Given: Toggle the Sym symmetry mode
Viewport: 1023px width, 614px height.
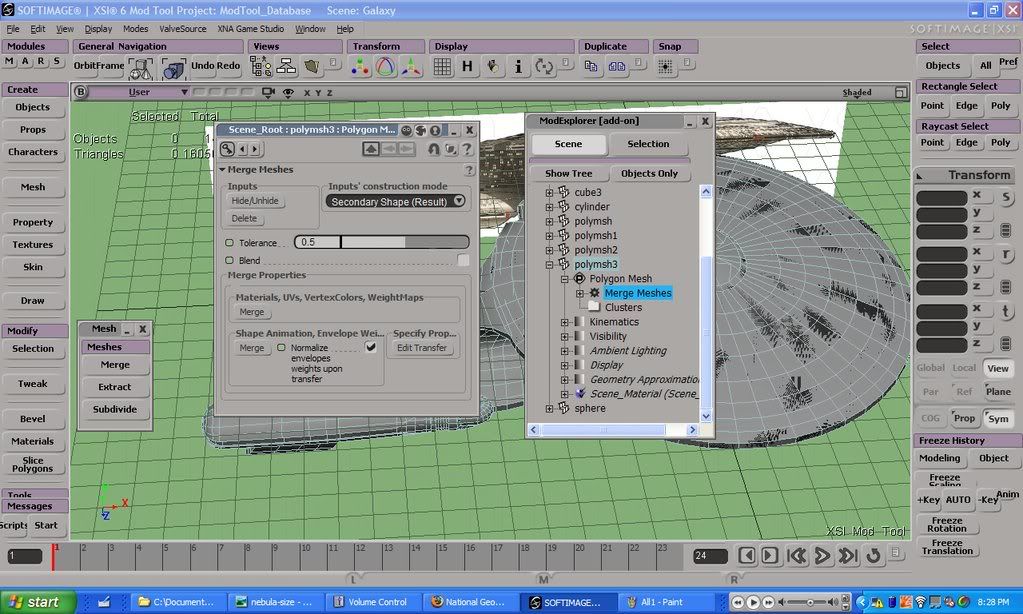Looking at the screenshot, I should point(998,419).
